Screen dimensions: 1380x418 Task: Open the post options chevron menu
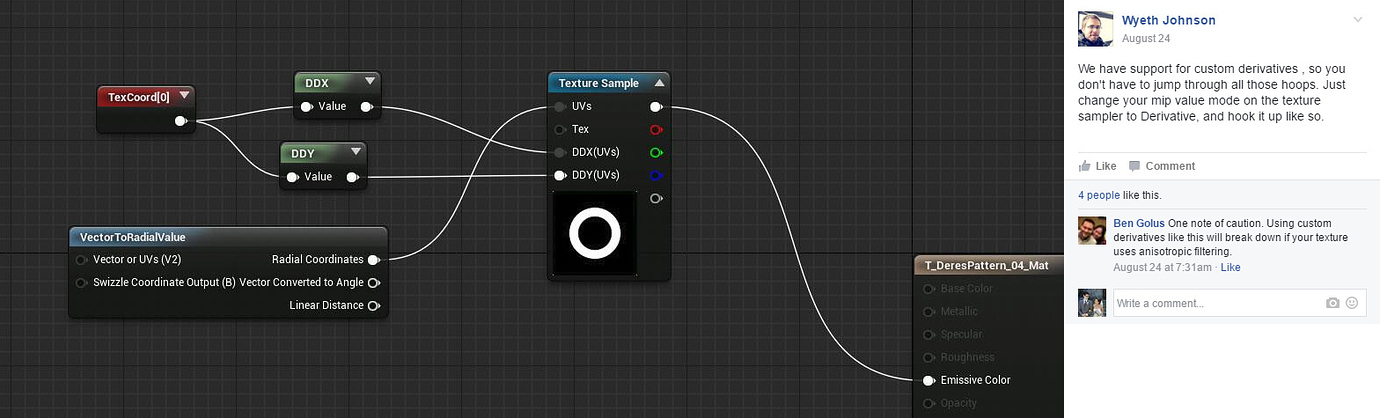tap(1357, 20)
